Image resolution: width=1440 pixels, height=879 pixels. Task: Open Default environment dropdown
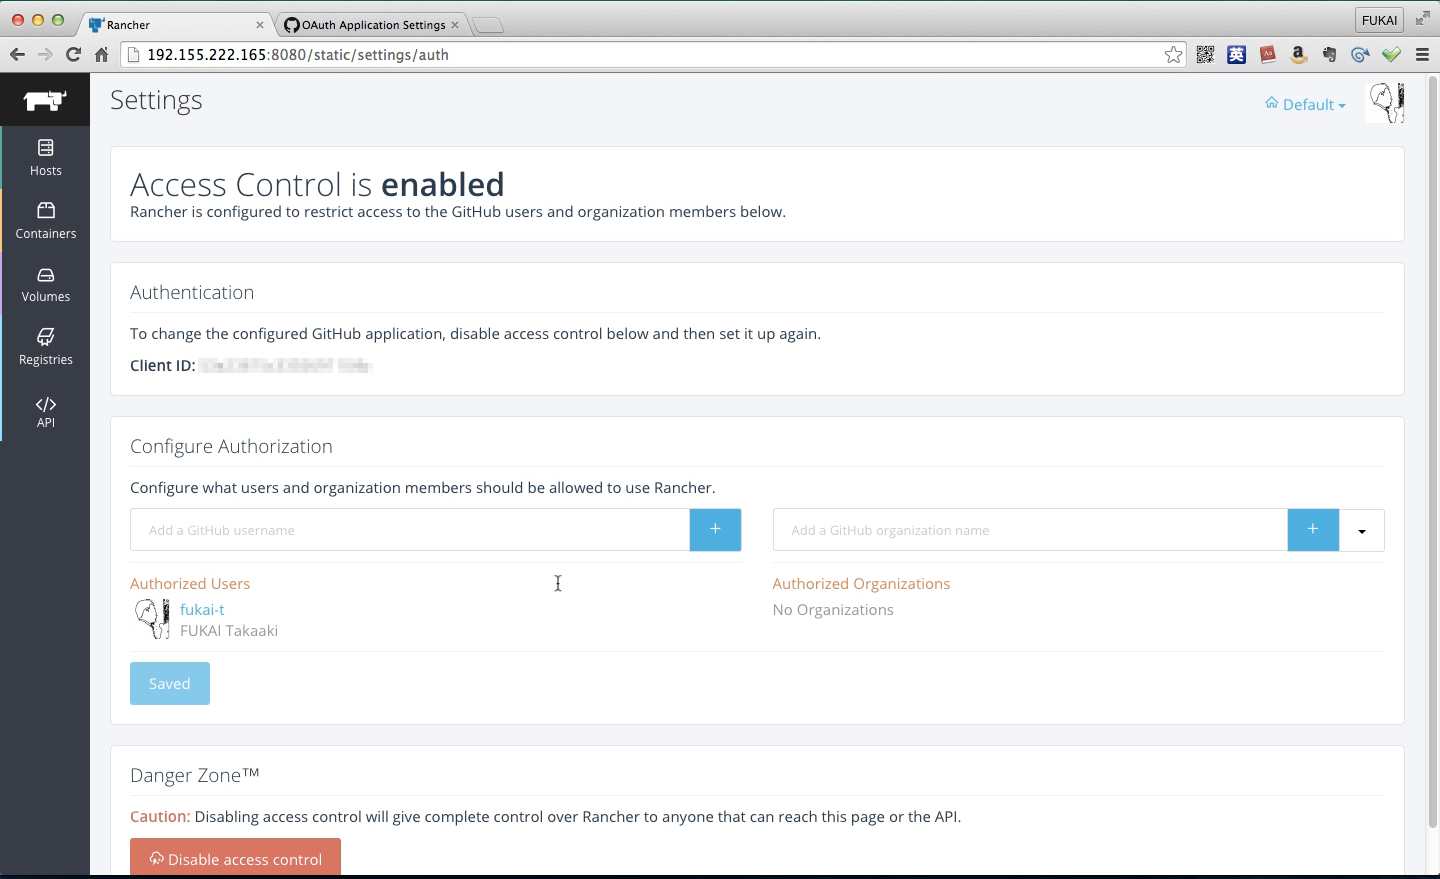1305,104
